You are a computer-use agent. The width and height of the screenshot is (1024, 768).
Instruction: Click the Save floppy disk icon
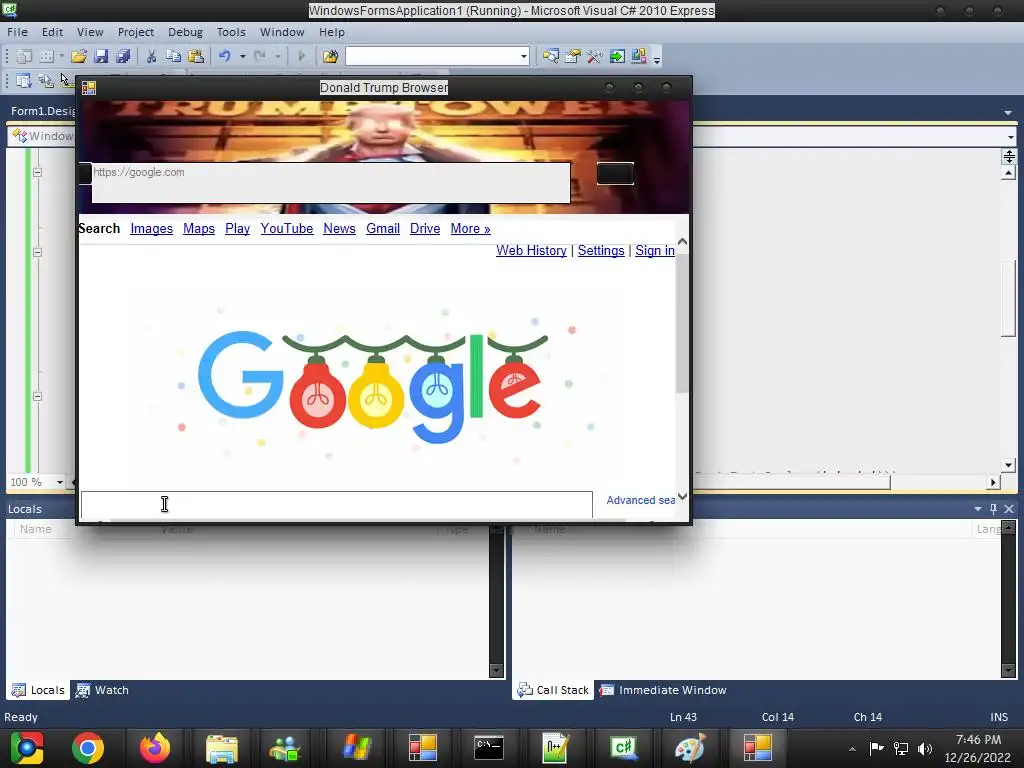click(101, 56)
